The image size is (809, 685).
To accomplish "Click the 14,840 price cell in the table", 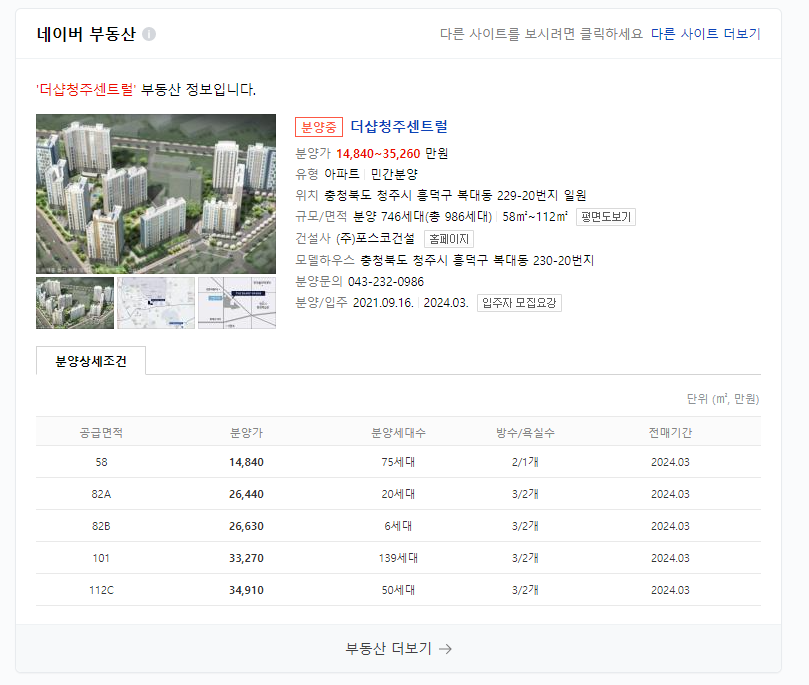I will (x=246, y=462).
